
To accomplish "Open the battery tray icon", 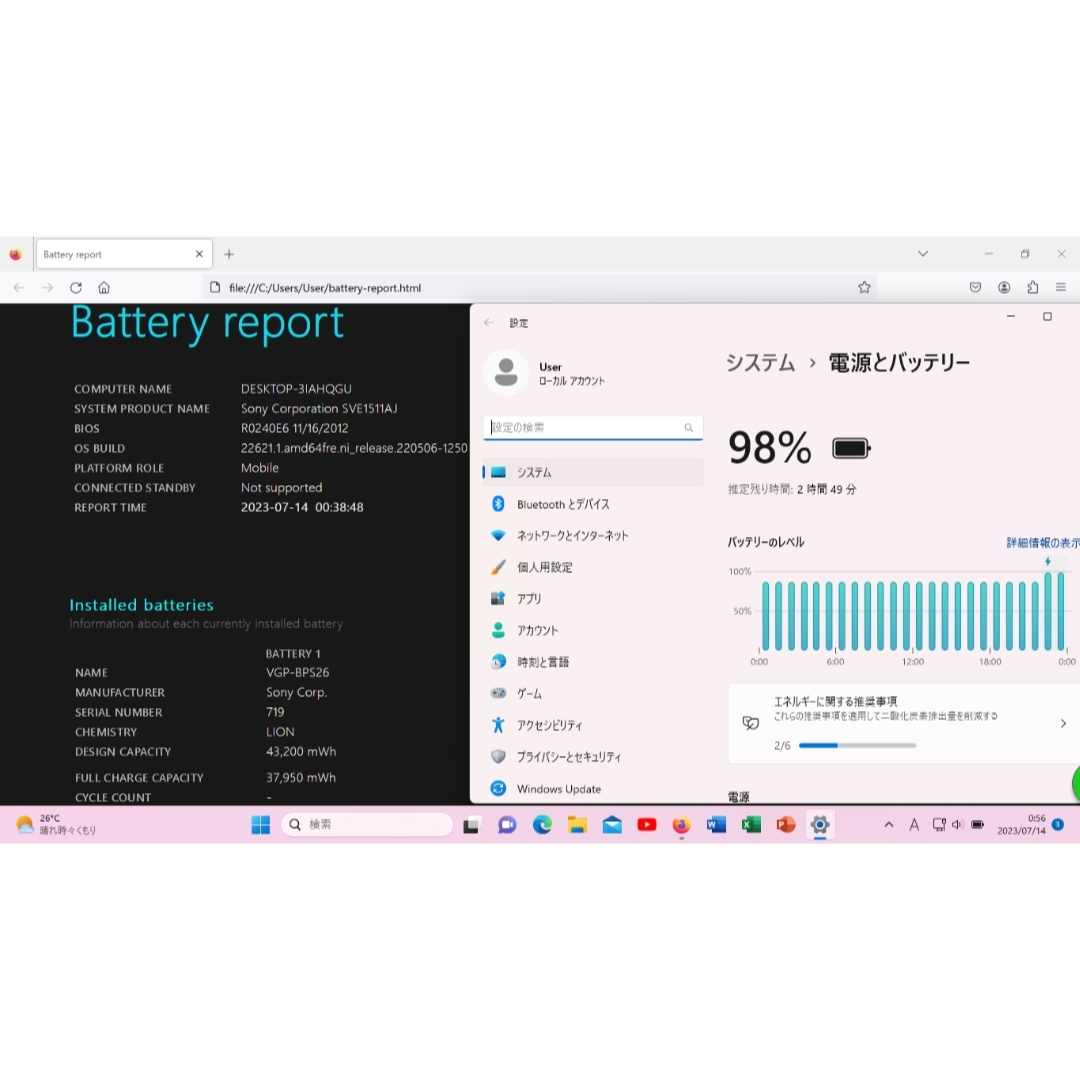I will (977, 824).
